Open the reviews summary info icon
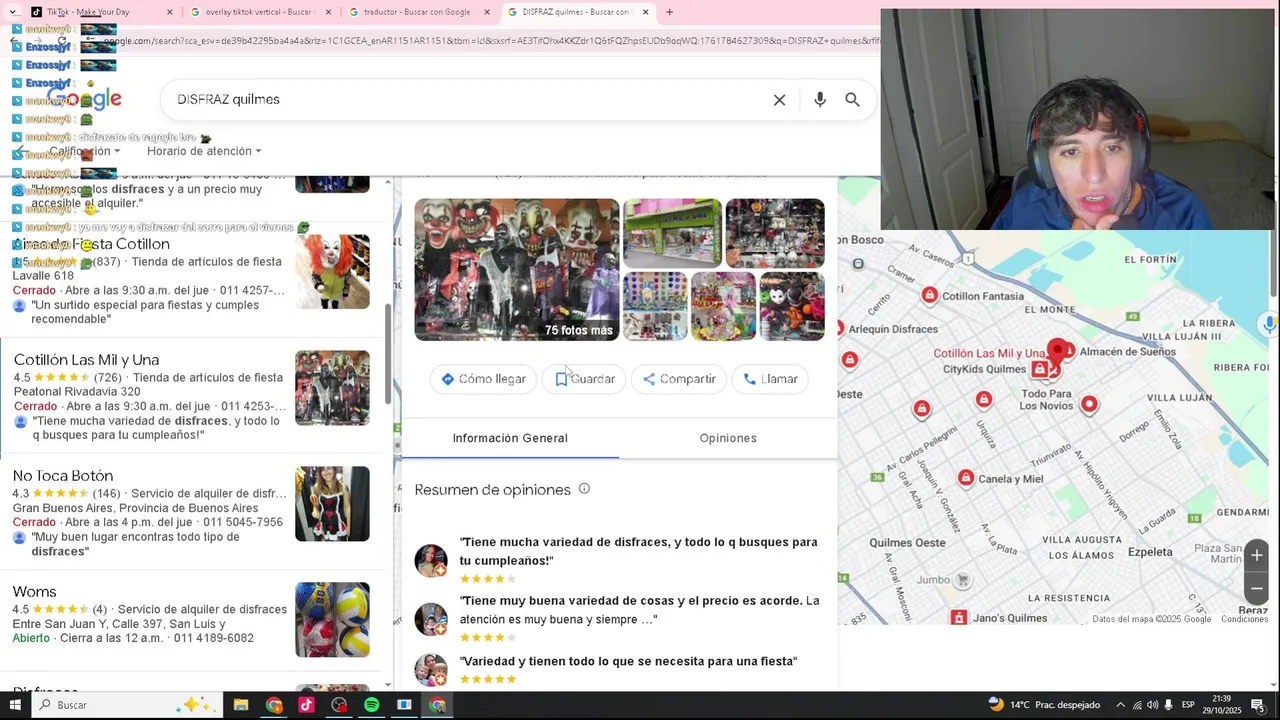This screenshot has height=720, width=1280. [584, 489]
